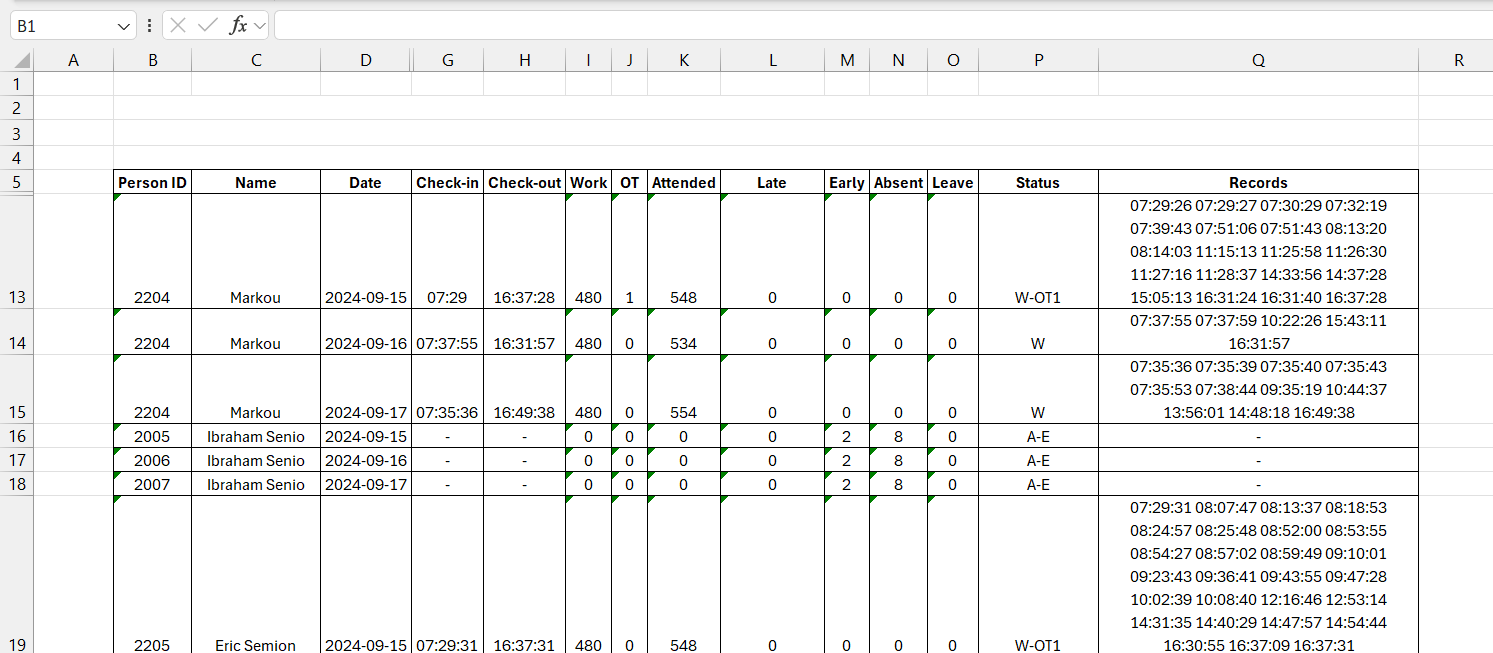The width and height of the screenshot is (1493, 653).
Task: Click the Records header cell
Action: [x=1258, y=182]
